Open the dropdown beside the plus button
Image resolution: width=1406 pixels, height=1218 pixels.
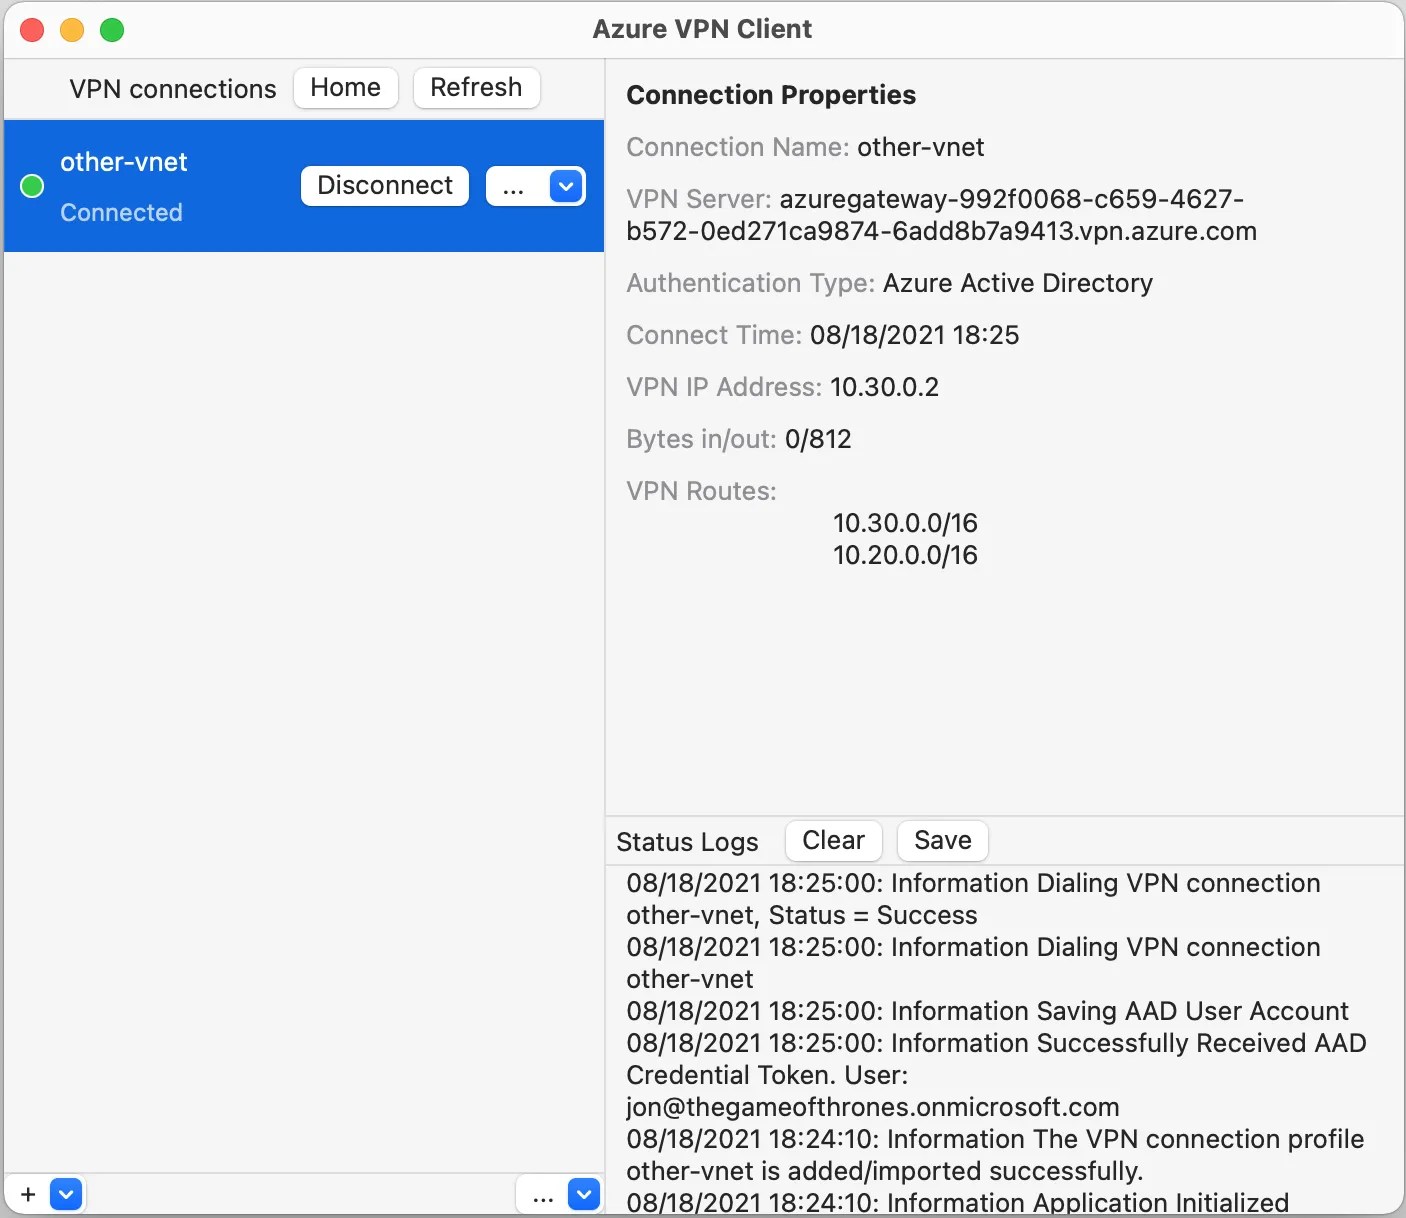coord(66,1194)
